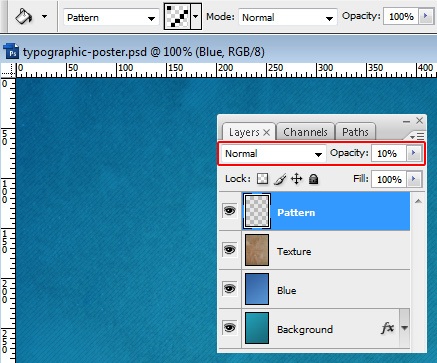The height and width of the screenshot is (363, 437).
Task: Open the pattern picker arrow
Action: (196, 16)
